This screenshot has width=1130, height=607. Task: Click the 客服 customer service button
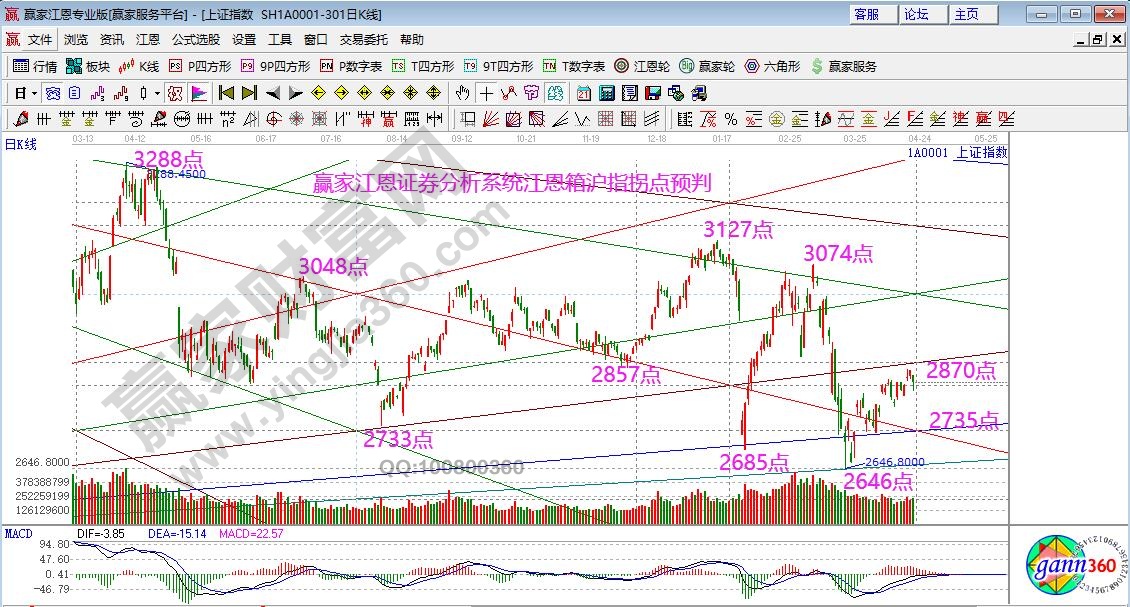click(867, 14)
